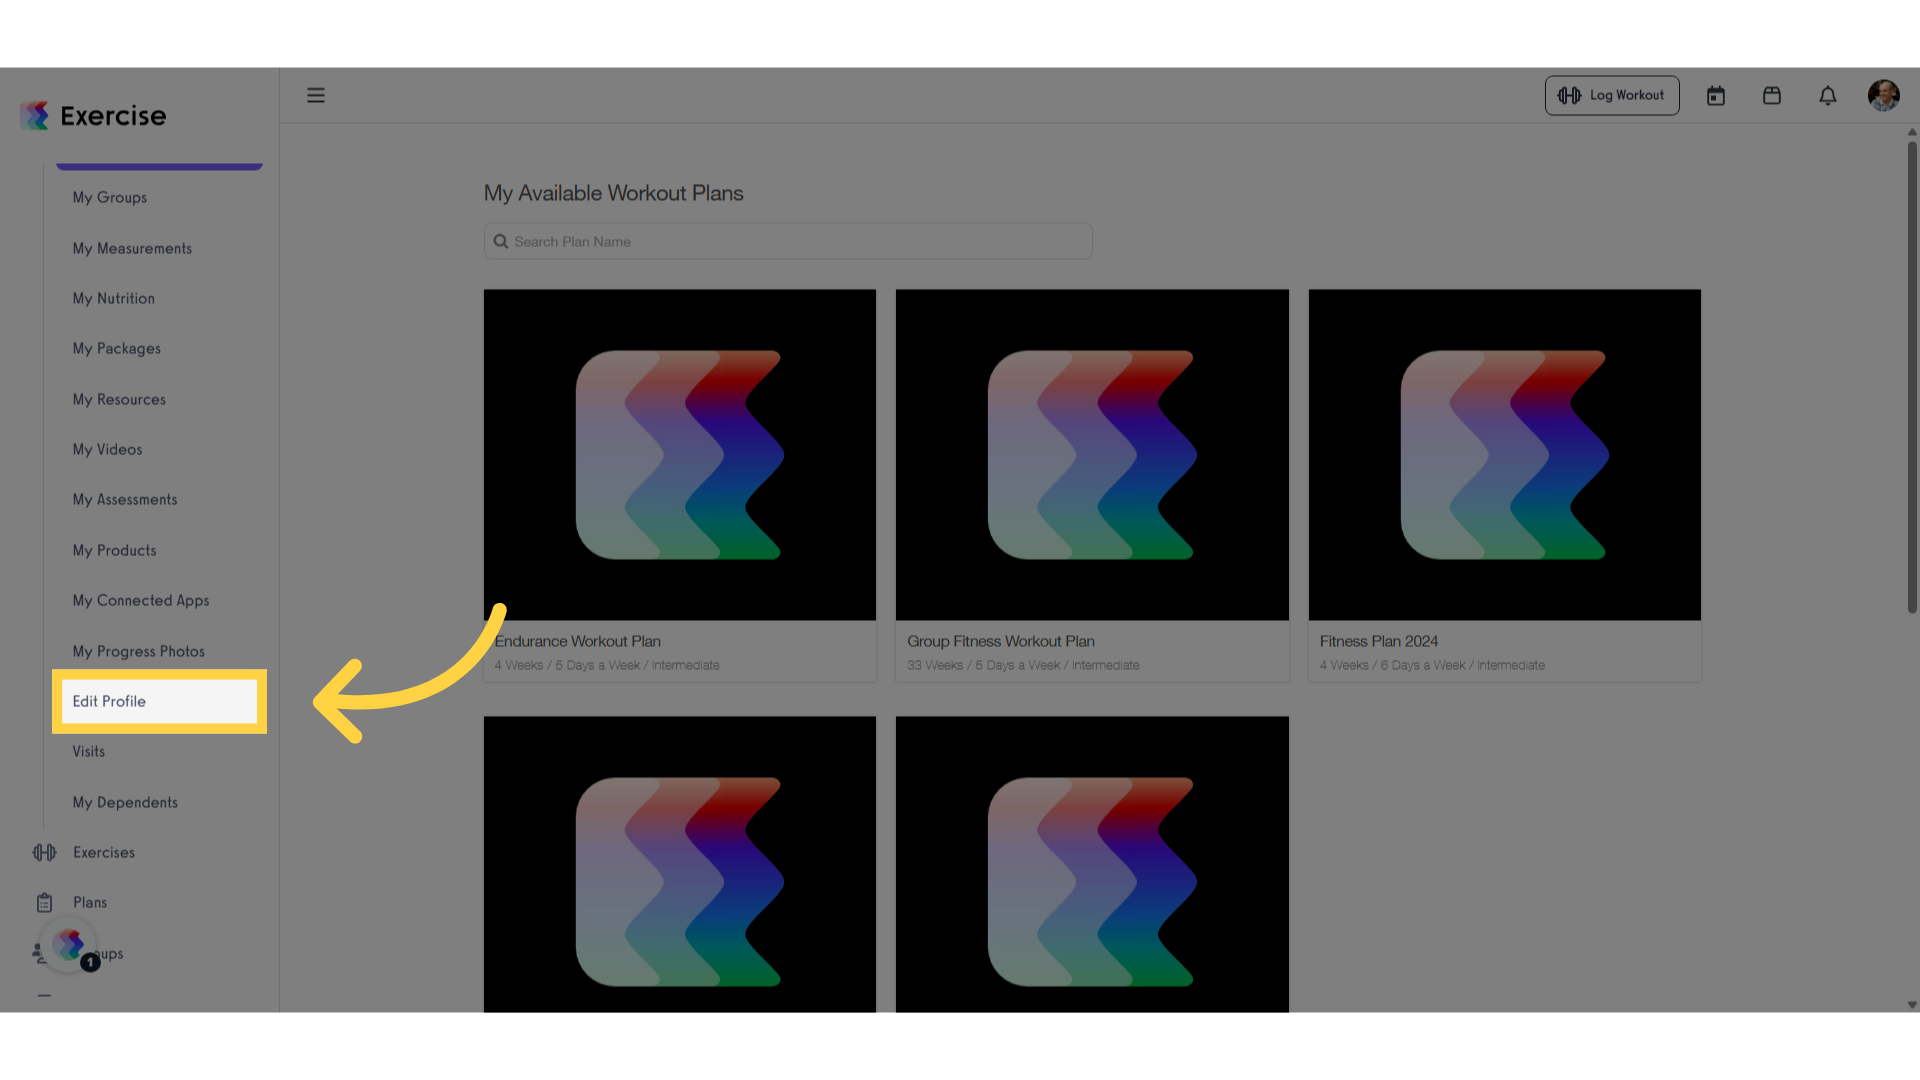
Task: Open My Dependents in sidebar
Action: click(125, 803)
